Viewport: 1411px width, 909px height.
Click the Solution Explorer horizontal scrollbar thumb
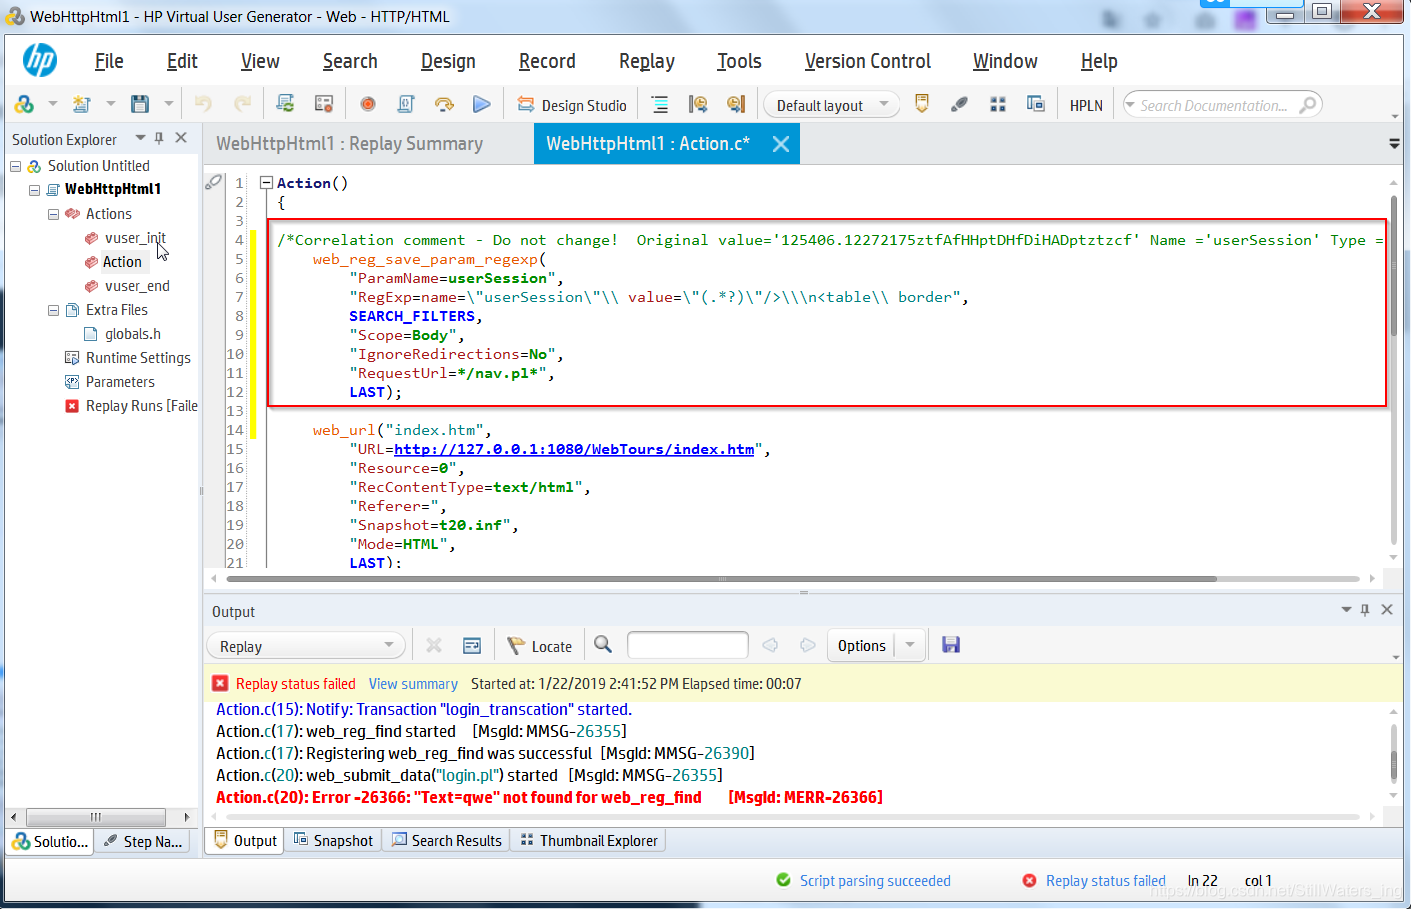click(96, 817)
